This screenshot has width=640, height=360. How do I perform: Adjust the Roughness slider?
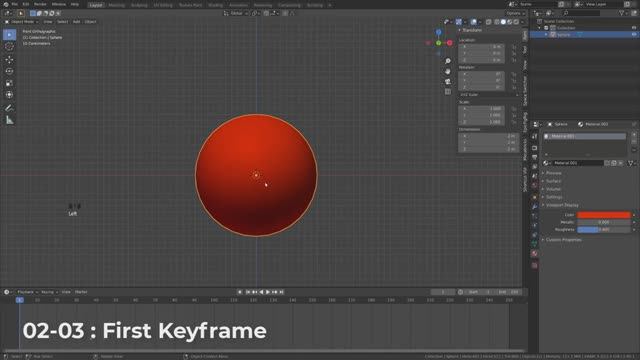pyautogui.click(x=604, y=229)
